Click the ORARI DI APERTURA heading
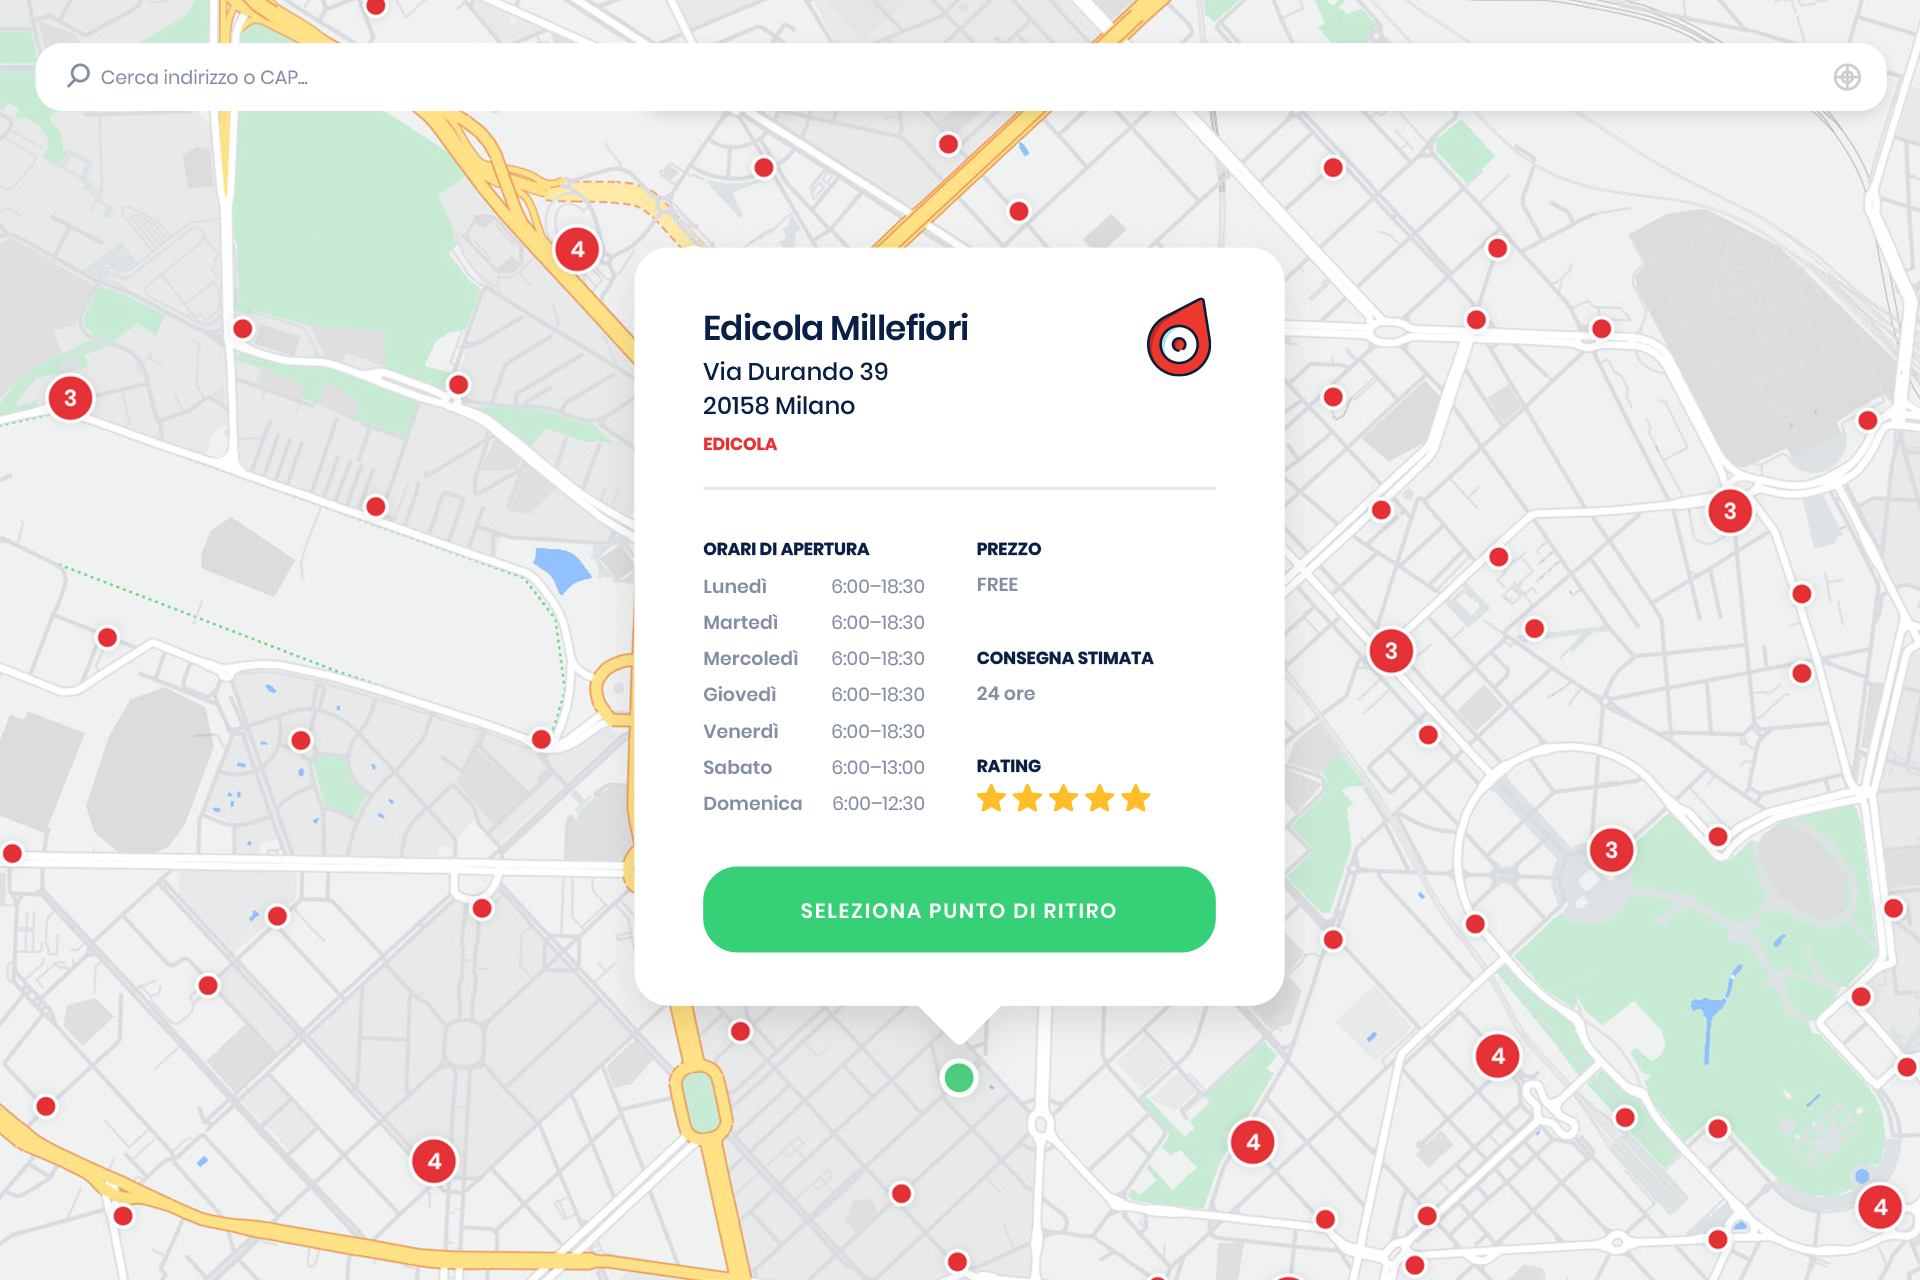This screenshot has width=1920, height=1280. pos(785,549)
